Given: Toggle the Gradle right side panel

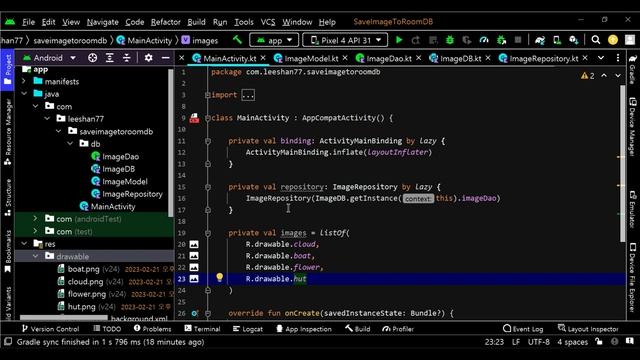Looking at the screenshot, I should tap(633, 69).
